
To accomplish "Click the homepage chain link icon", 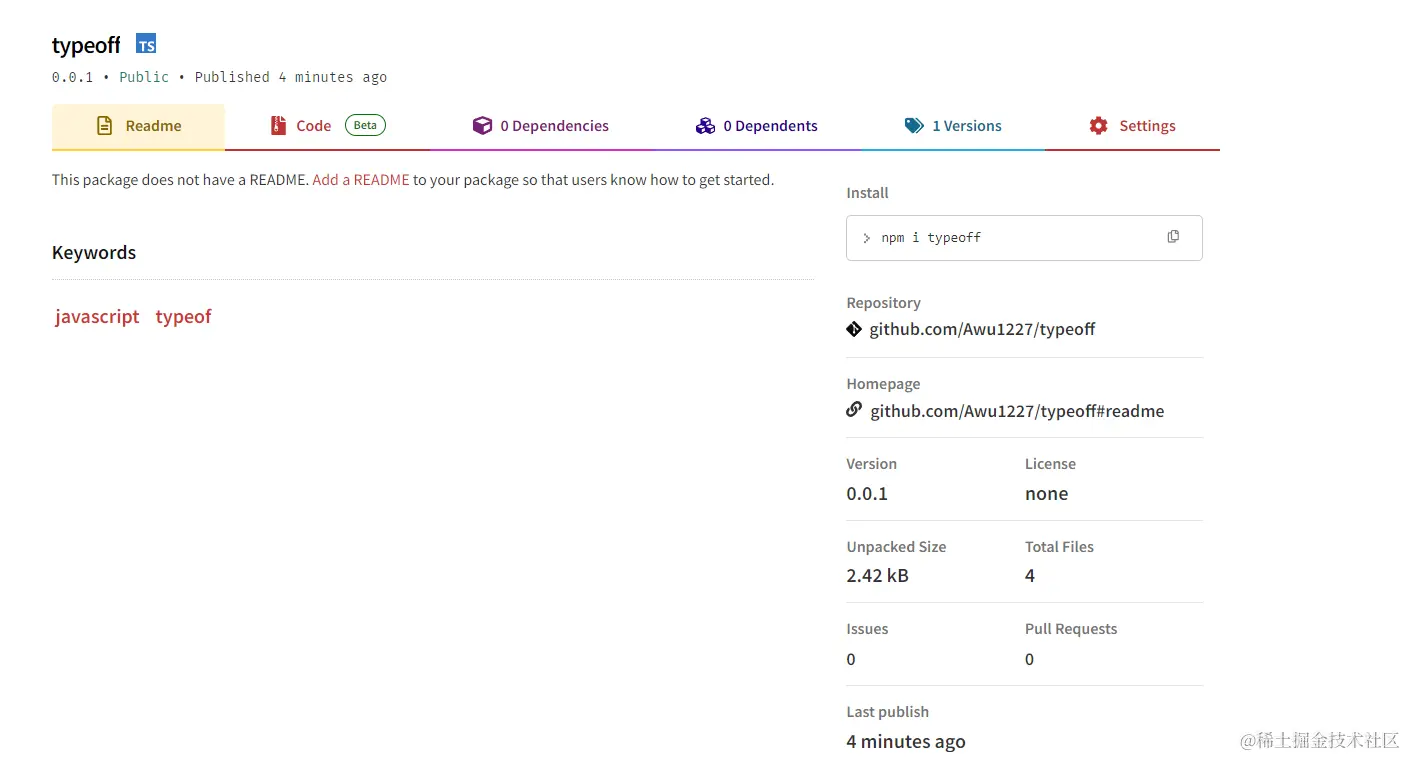I will [854, 409].
